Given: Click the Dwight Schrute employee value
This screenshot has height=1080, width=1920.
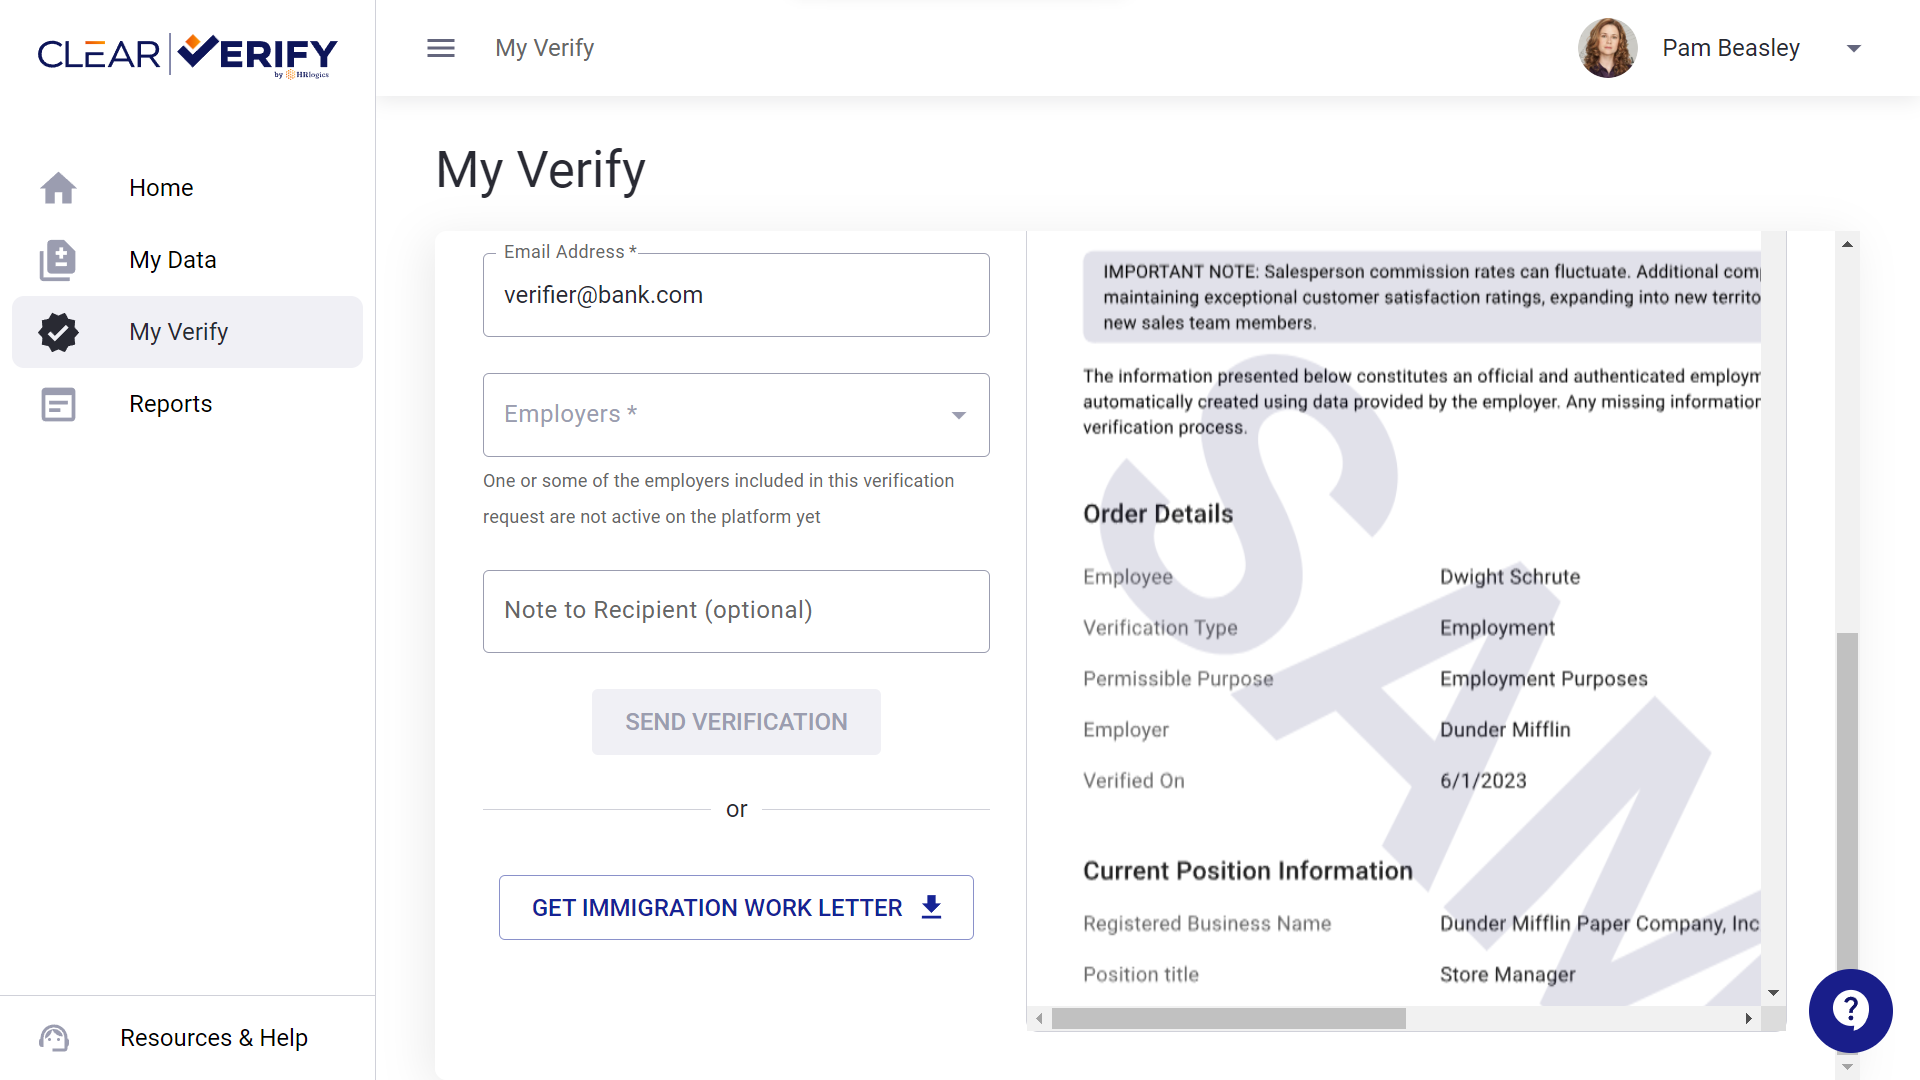Looking at the screenshot, I should click(x=1510, y=577).
